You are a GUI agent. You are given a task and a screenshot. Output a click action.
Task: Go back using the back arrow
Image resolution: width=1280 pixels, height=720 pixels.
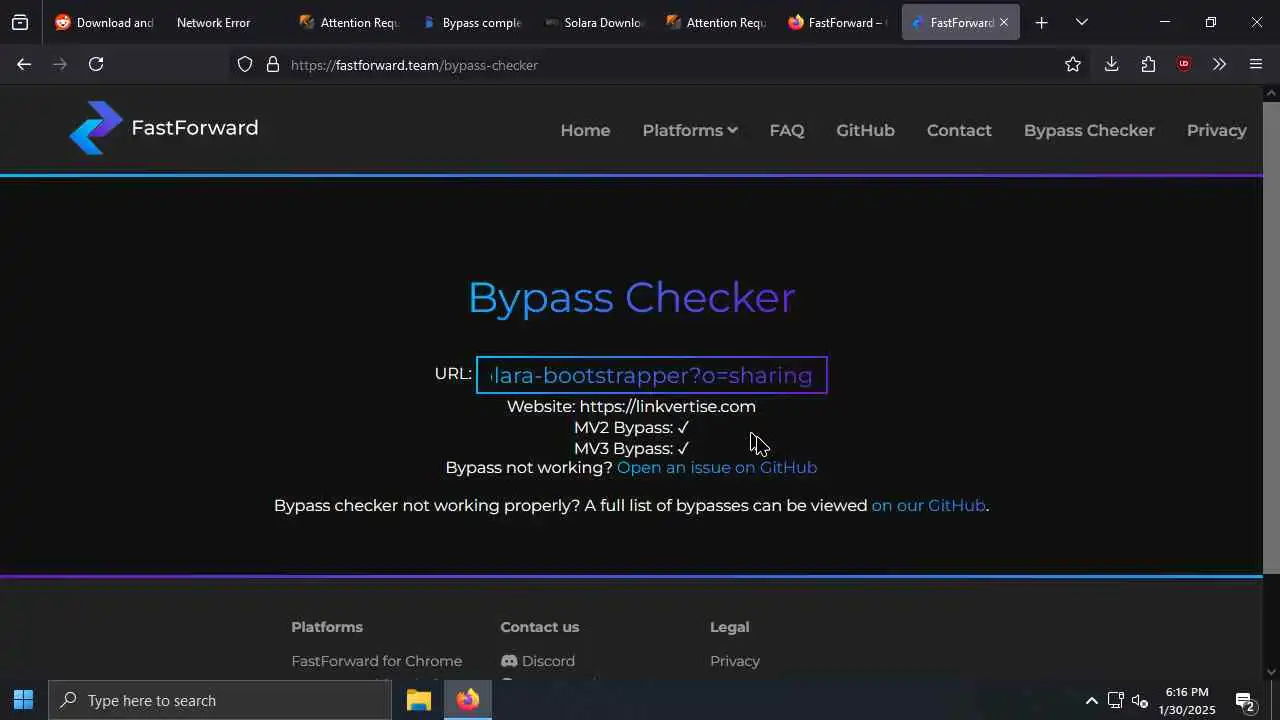(24, 64)
